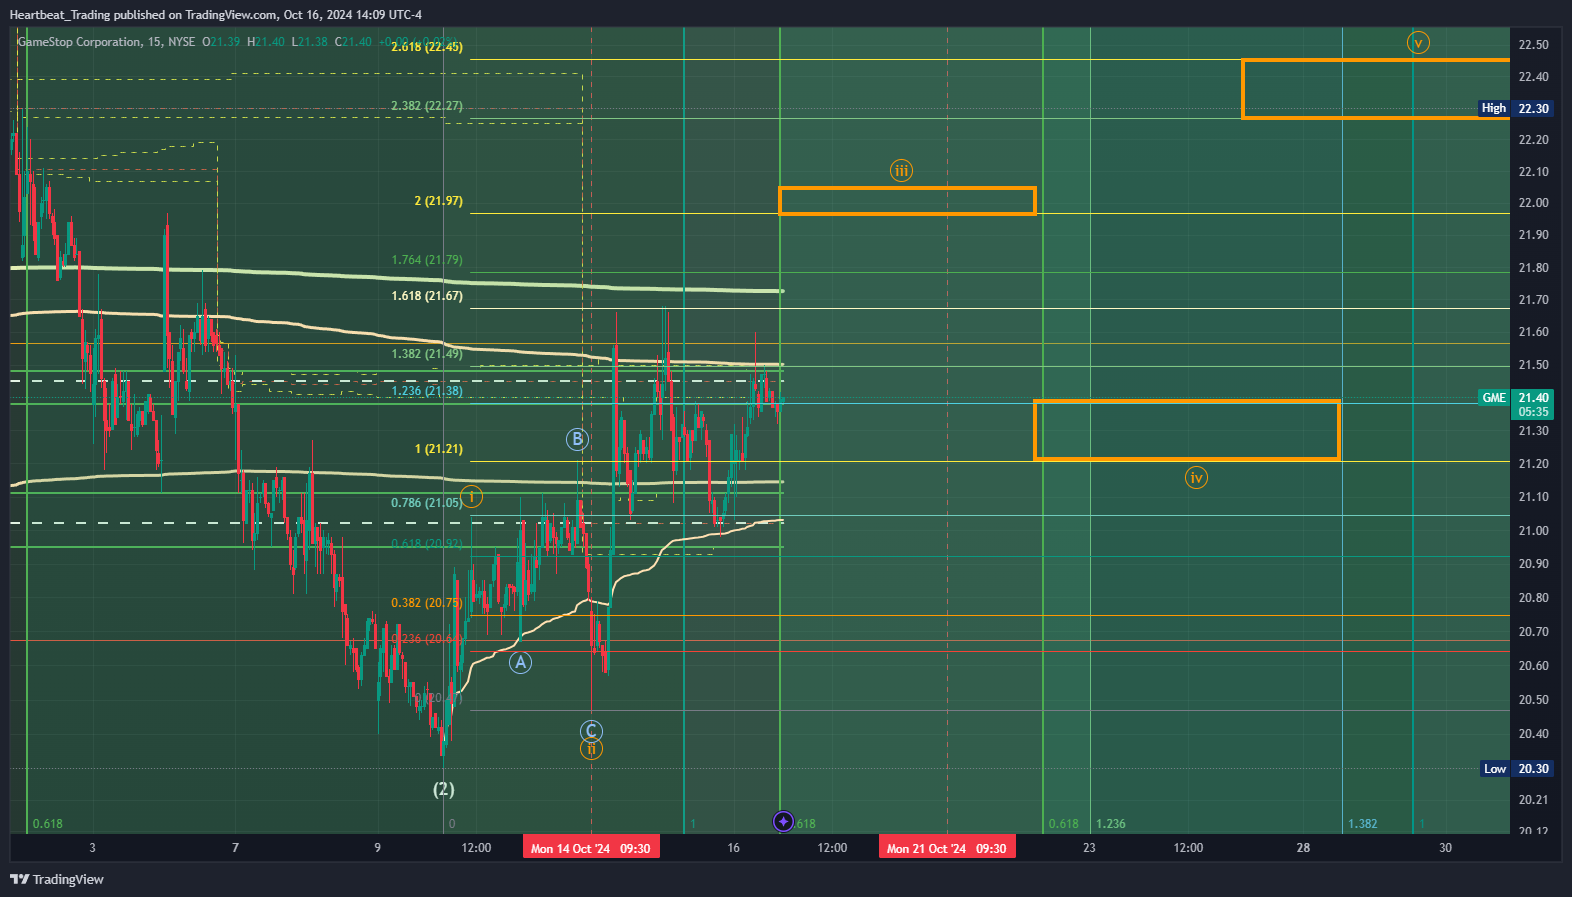The image size is (1572, 897).
Task: Click the 20.50 value on the price axis
Action: coord(1533,700)
